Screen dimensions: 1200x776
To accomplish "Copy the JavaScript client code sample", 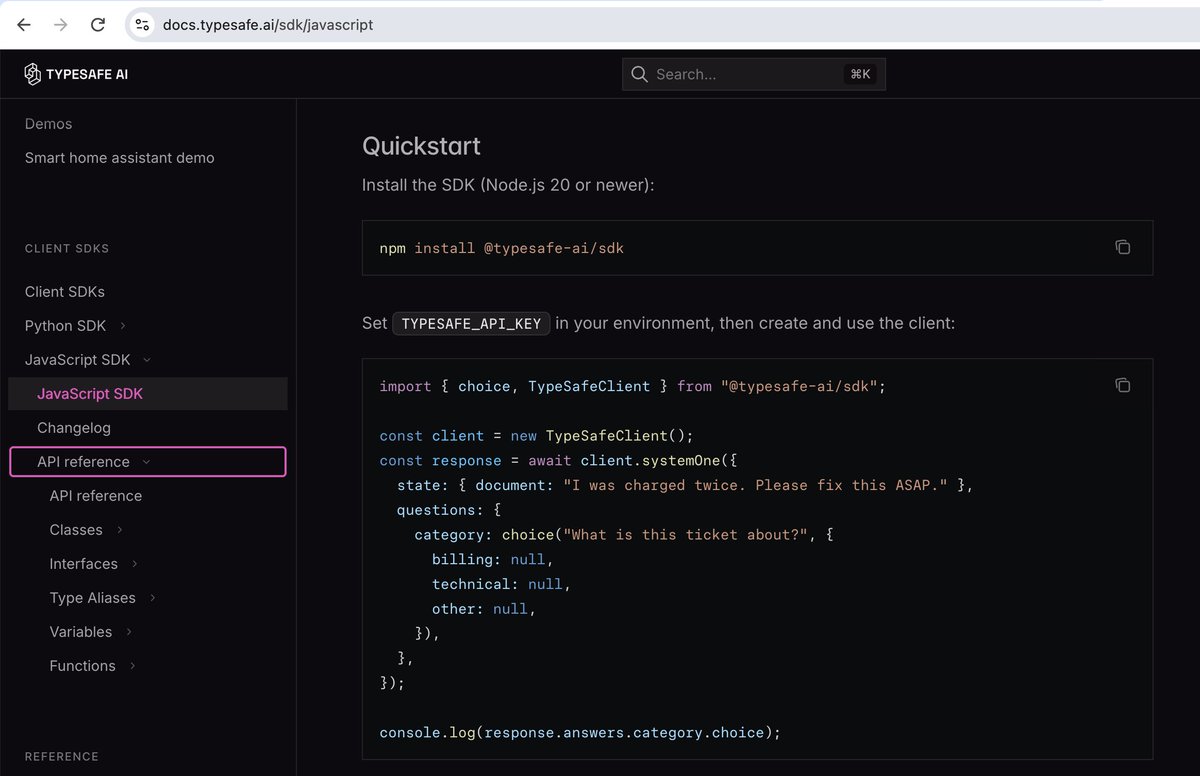I will [1123, 385].
